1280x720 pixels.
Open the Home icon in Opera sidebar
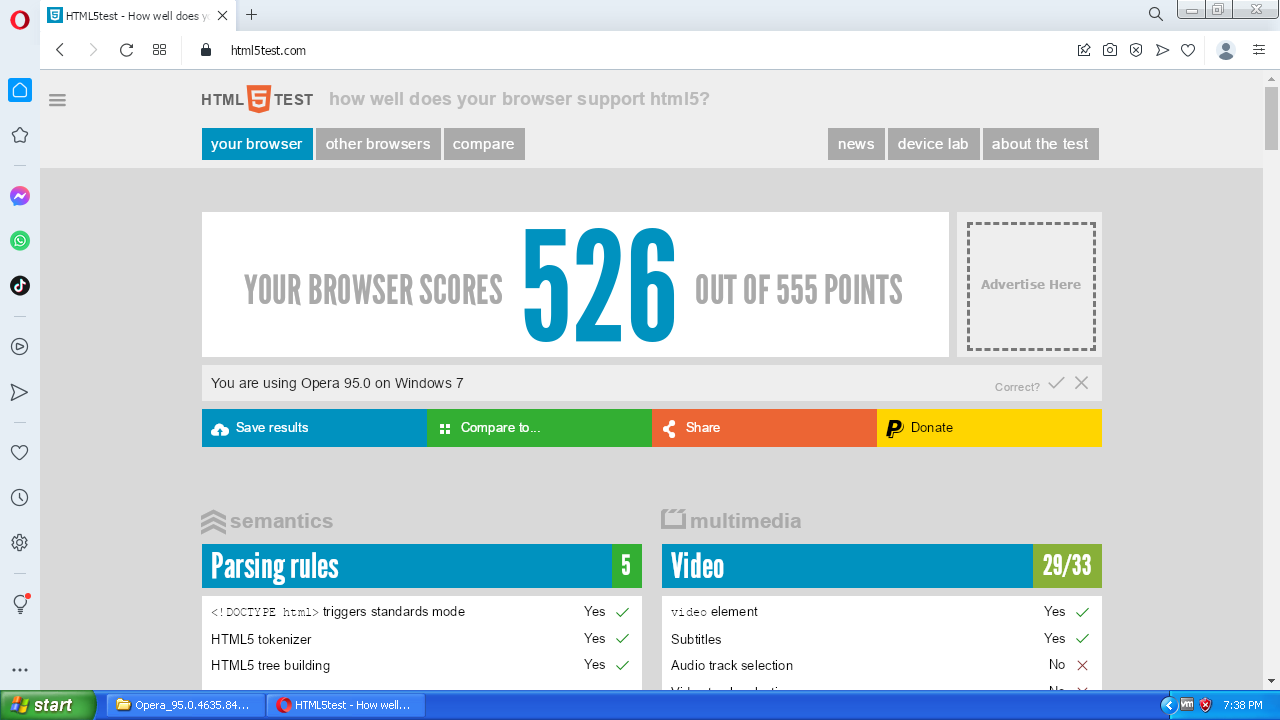point(20,90)
